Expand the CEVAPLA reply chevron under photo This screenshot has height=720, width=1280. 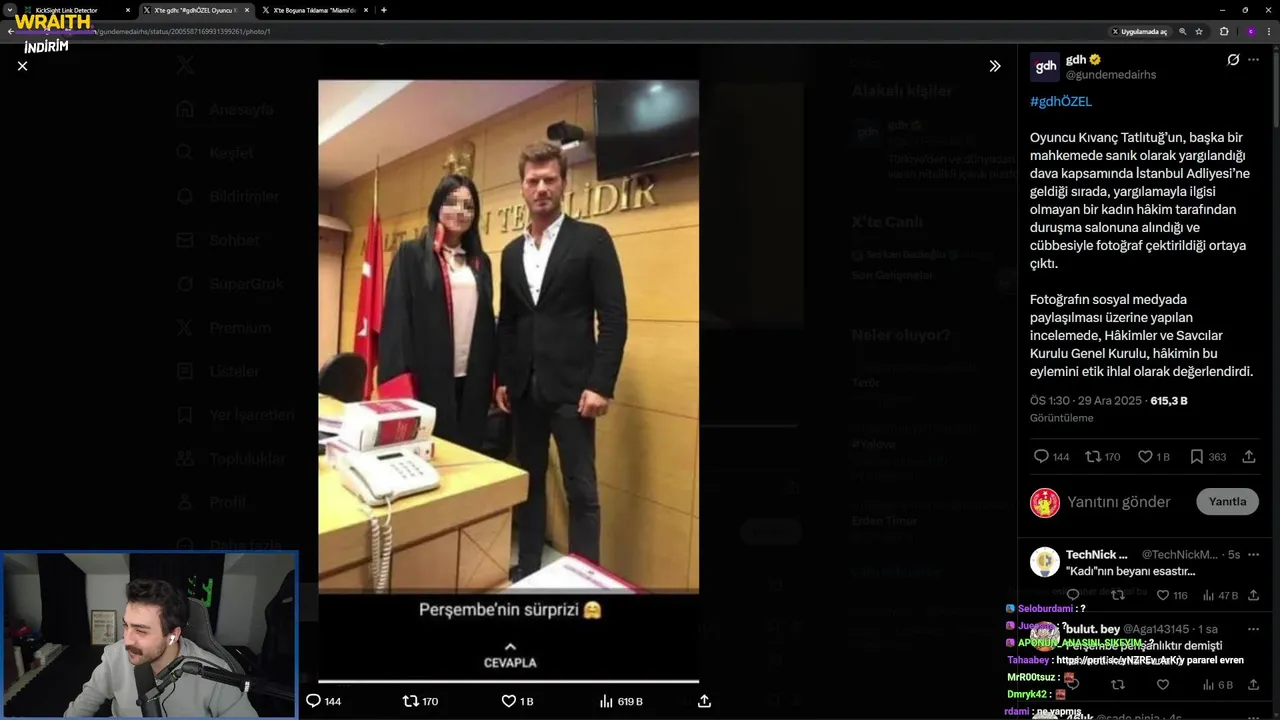(x=510, y=647)
